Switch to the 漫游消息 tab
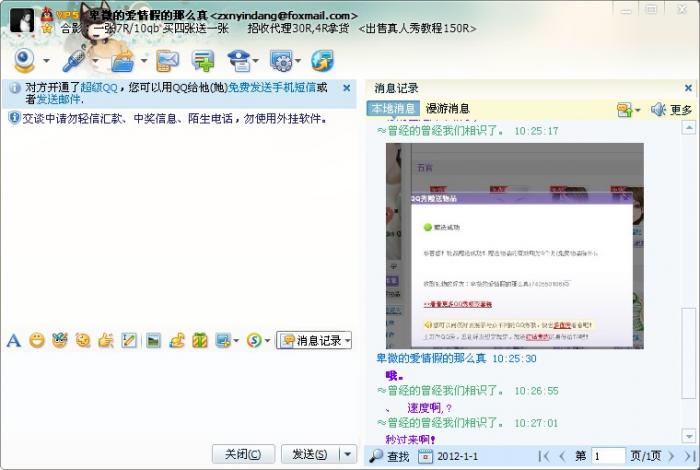 447,108
